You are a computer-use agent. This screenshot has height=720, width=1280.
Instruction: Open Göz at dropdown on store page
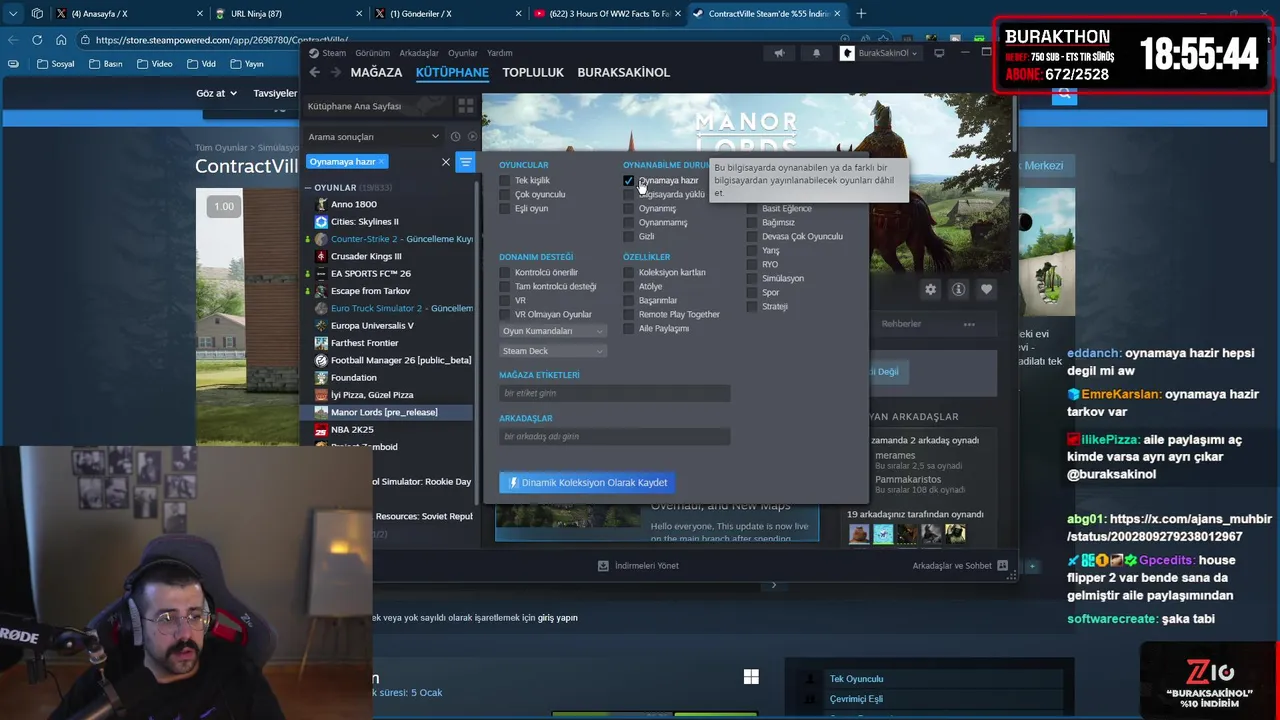point(217,93)
